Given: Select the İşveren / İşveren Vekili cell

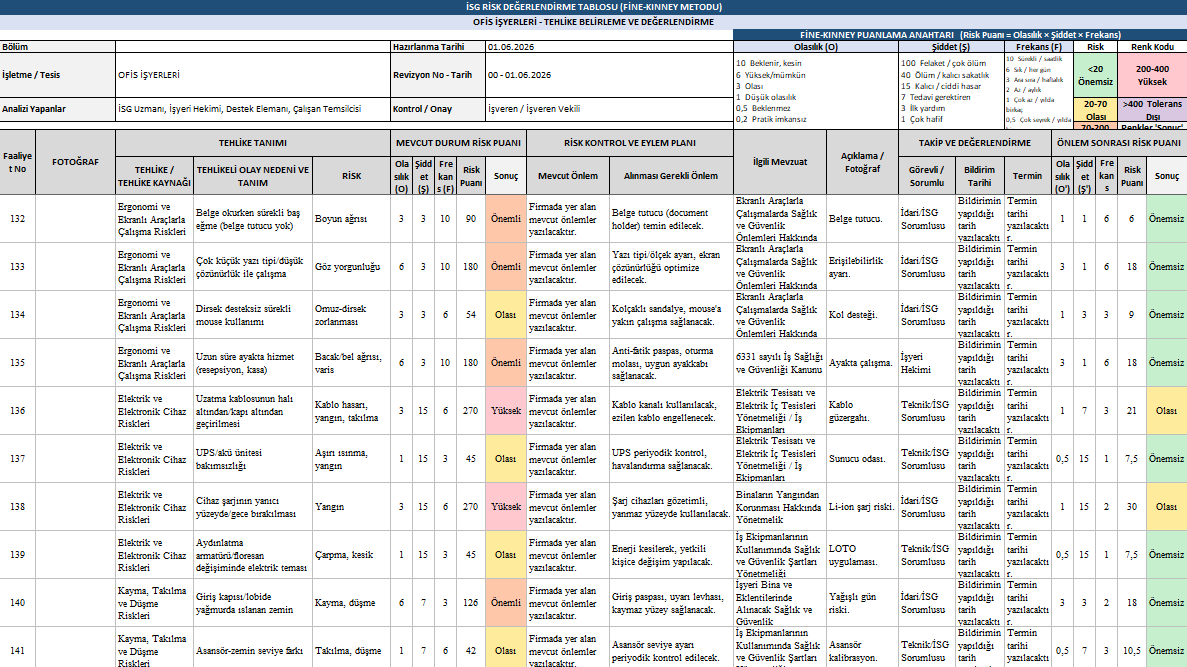Looking at the screenshot, I should 609,109.
